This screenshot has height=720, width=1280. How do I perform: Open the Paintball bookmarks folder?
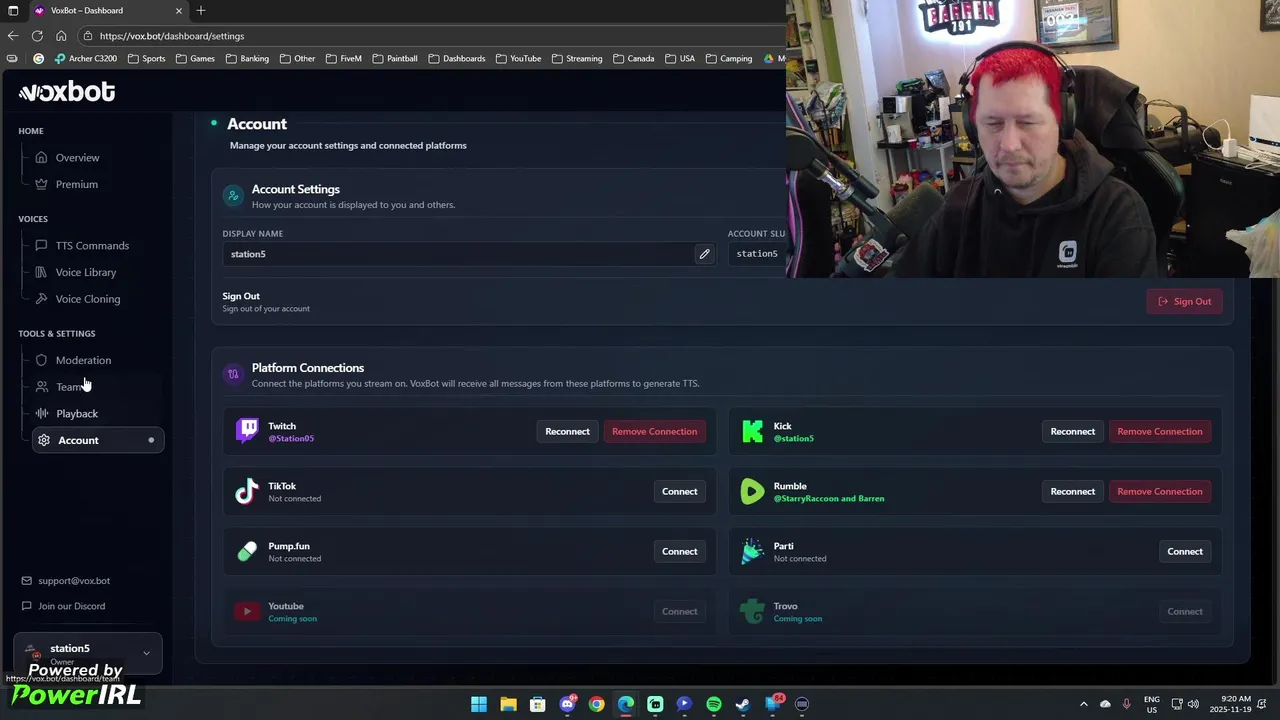(x=394, y=58)
